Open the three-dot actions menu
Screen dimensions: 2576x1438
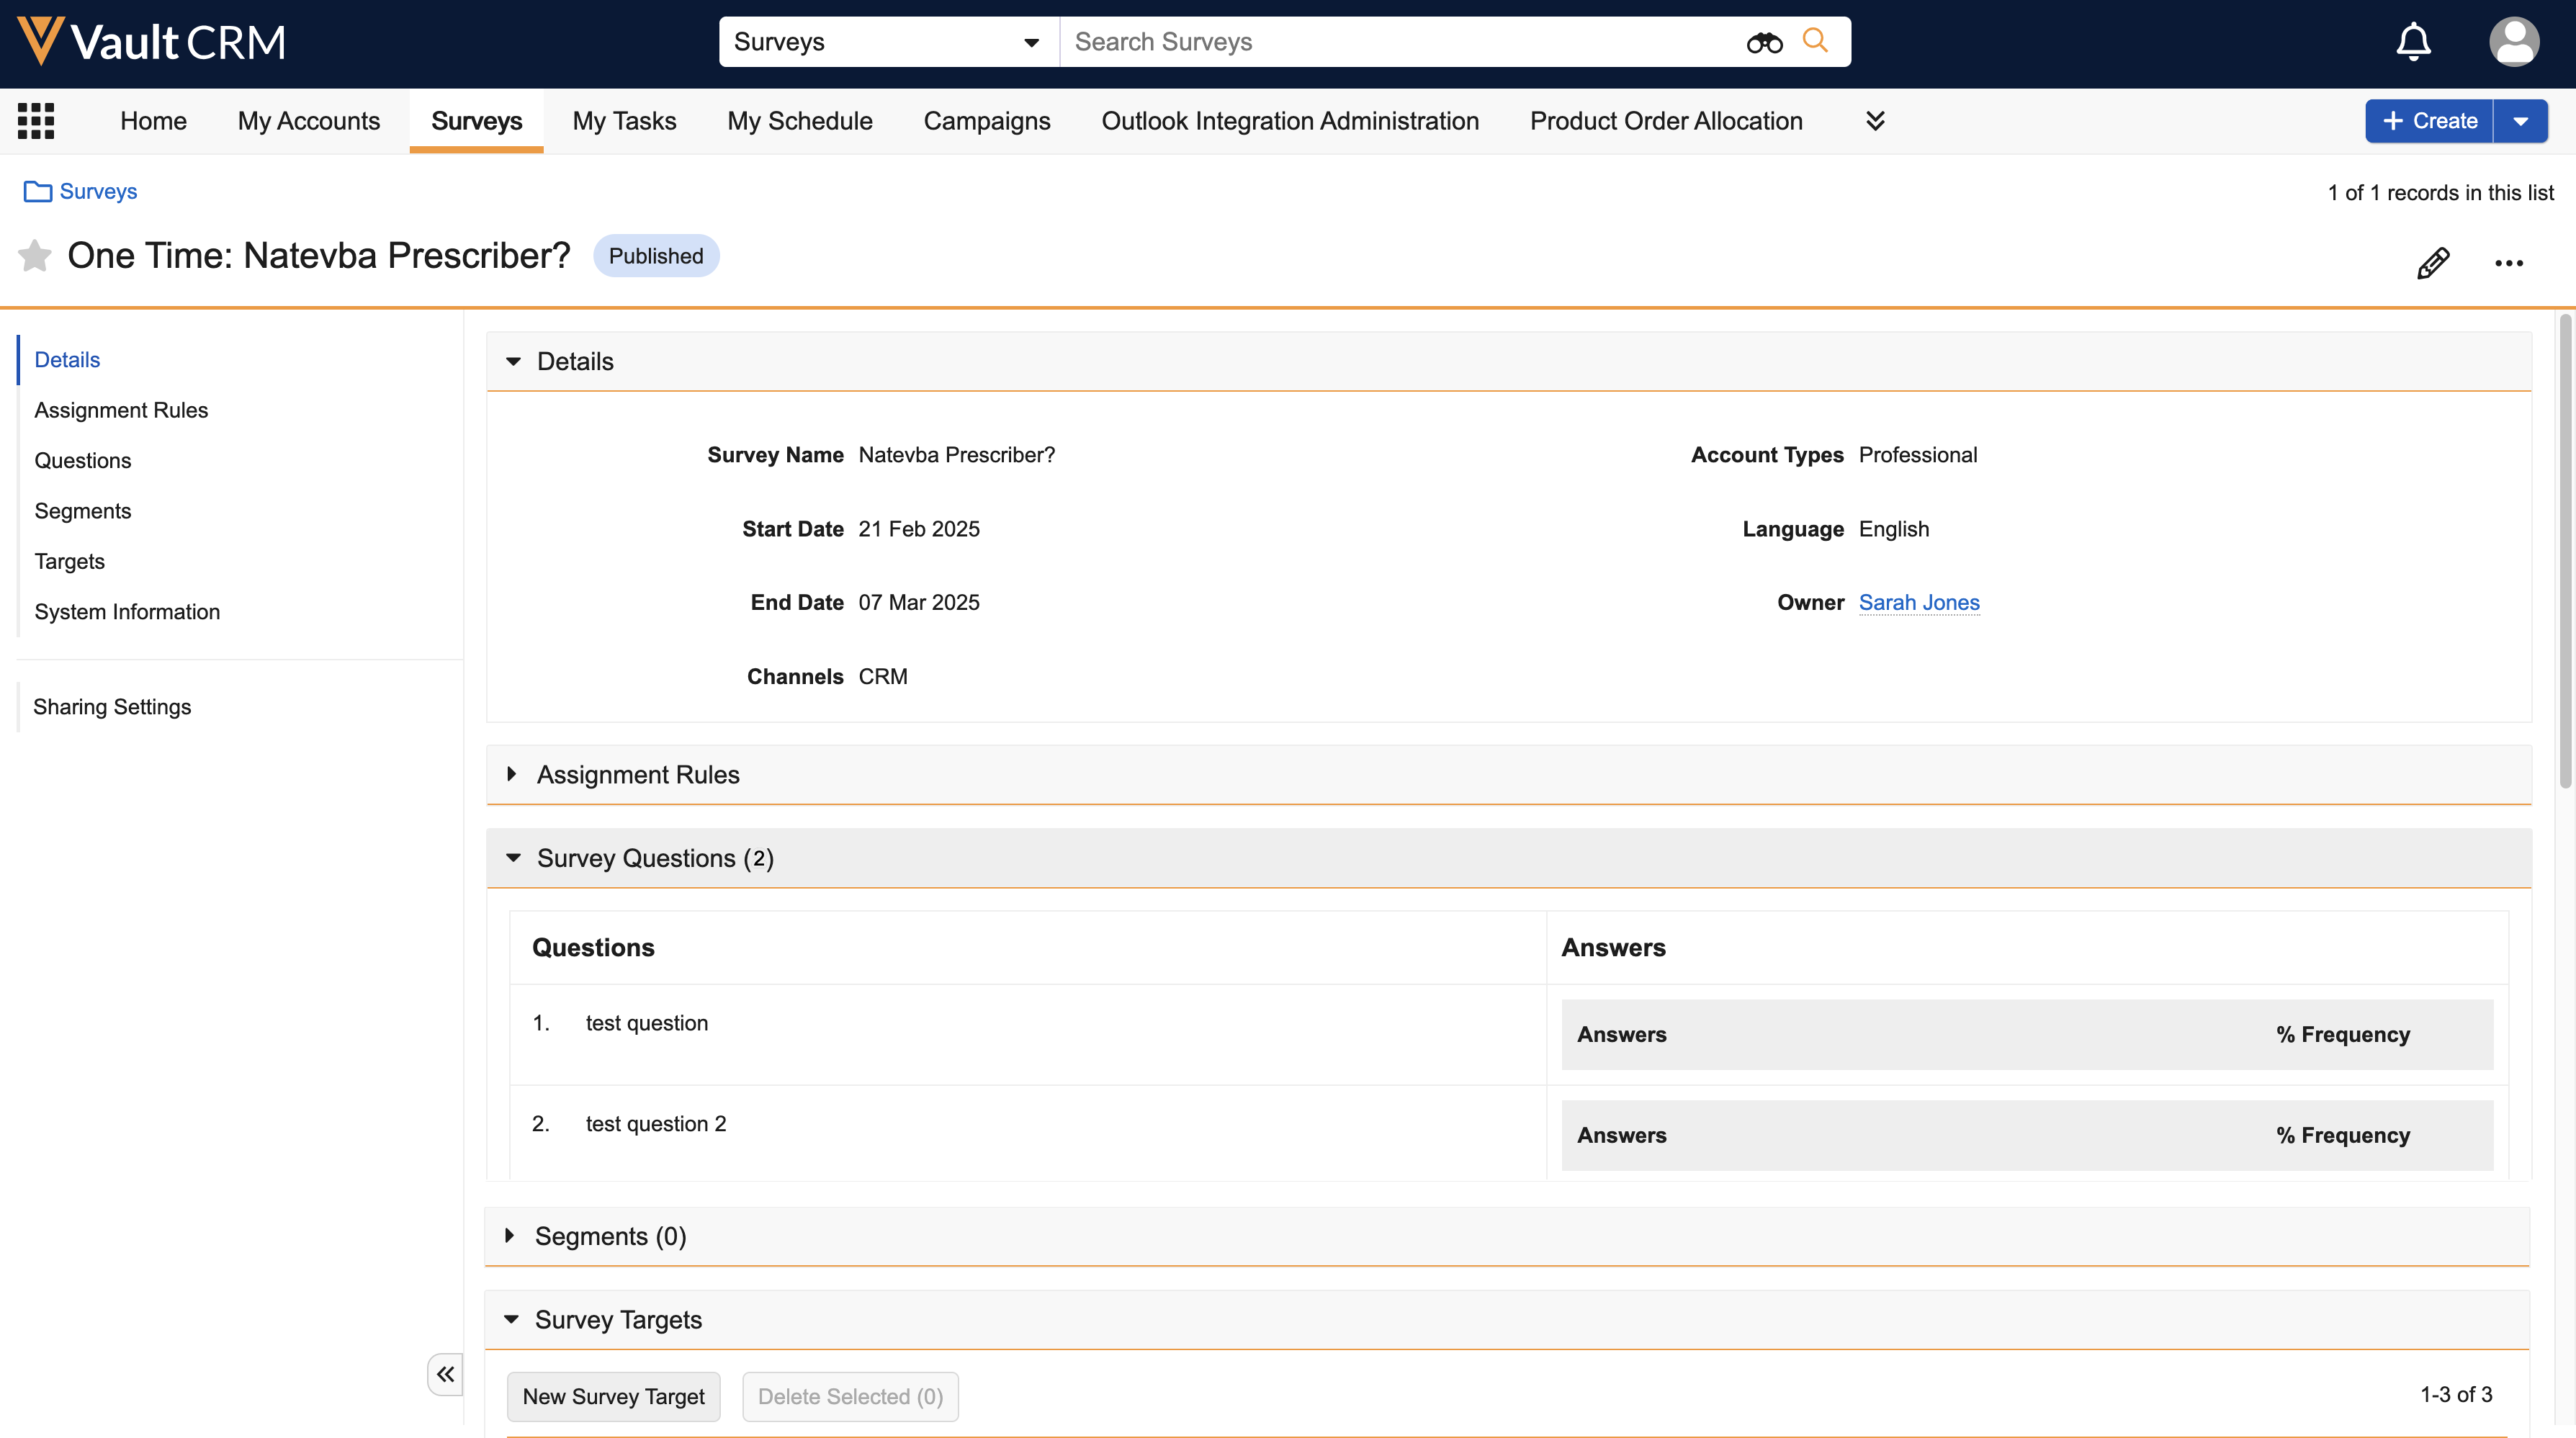tap(2508, 263)
